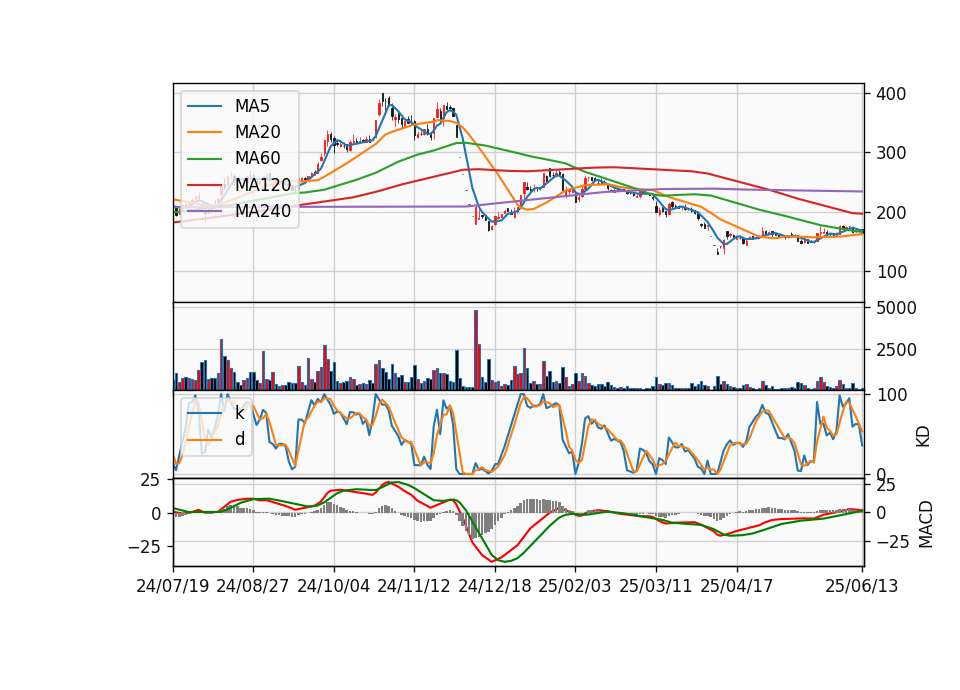Screen dimensions: 960x690
Task: Click the d legend label in KD panel
Action: point(239,439)
